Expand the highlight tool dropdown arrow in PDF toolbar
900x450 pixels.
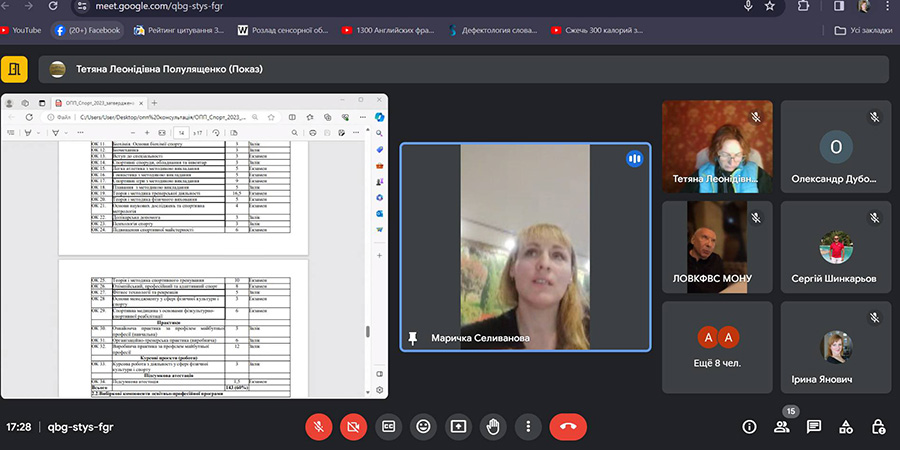click(38, 133)
